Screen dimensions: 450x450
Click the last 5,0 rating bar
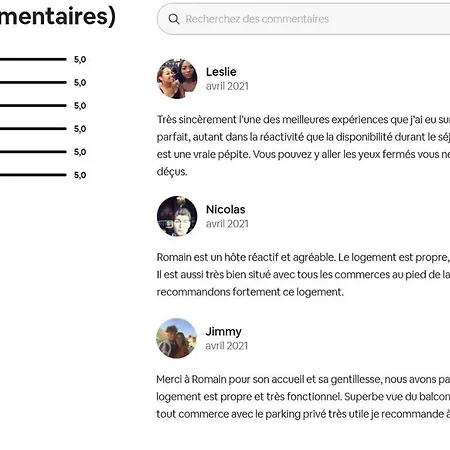[x=33, y=175]
